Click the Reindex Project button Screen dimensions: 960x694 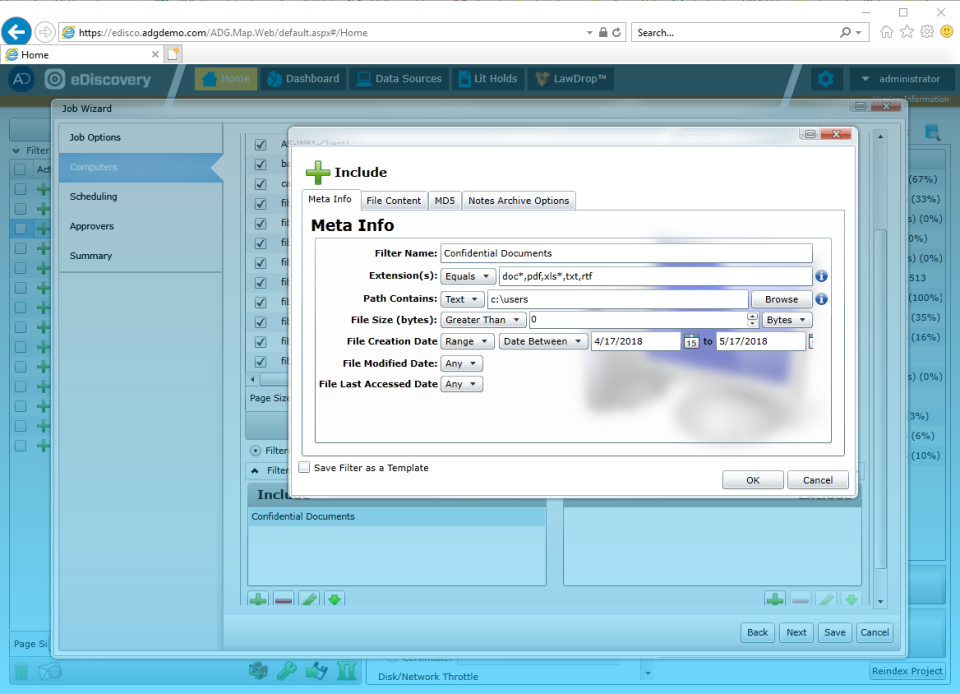(x=906, y=671)
